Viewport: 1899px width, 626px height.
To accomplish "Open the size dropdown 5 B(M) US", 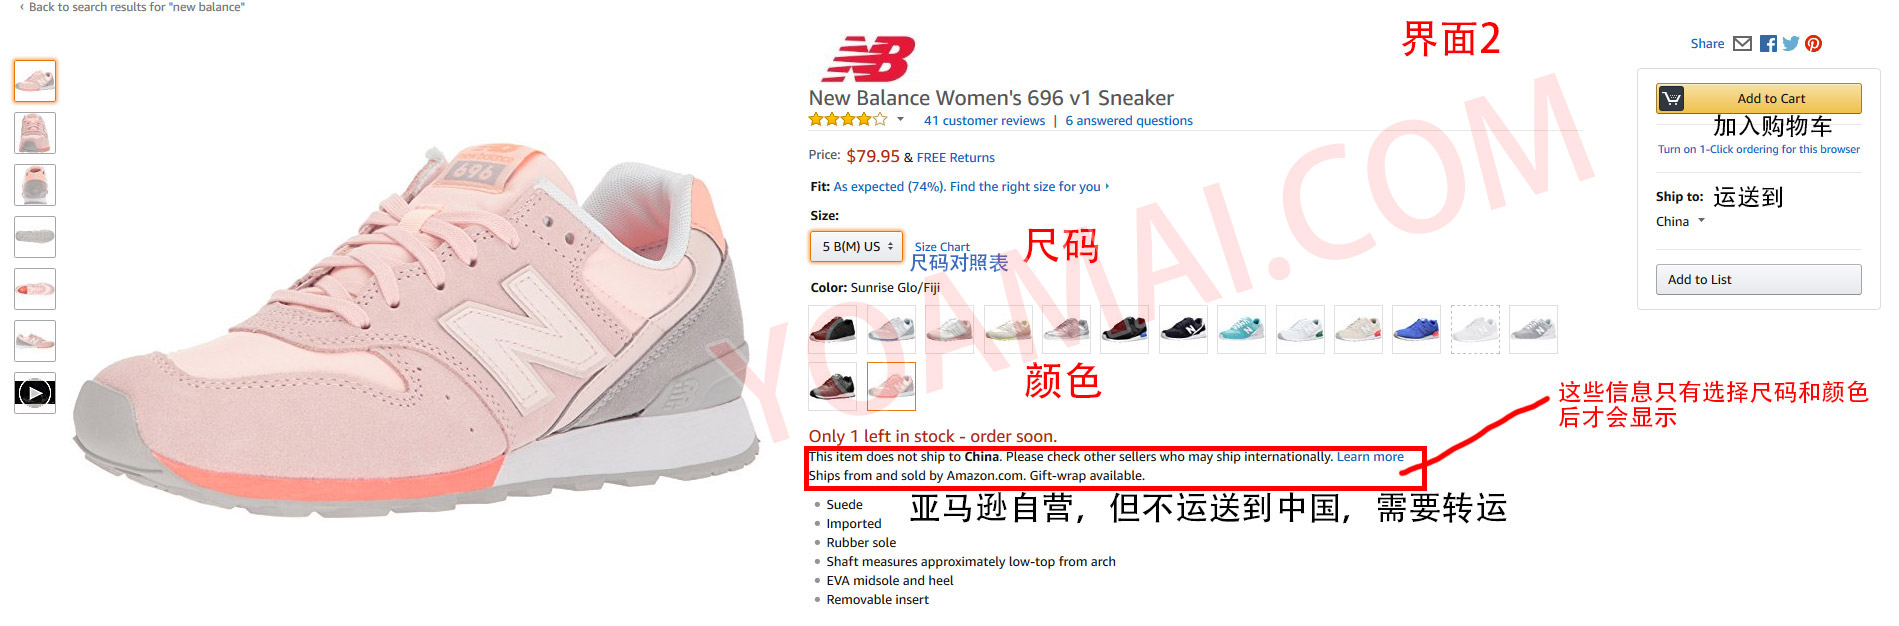I will pyautogui.click(x=856, y=246).
